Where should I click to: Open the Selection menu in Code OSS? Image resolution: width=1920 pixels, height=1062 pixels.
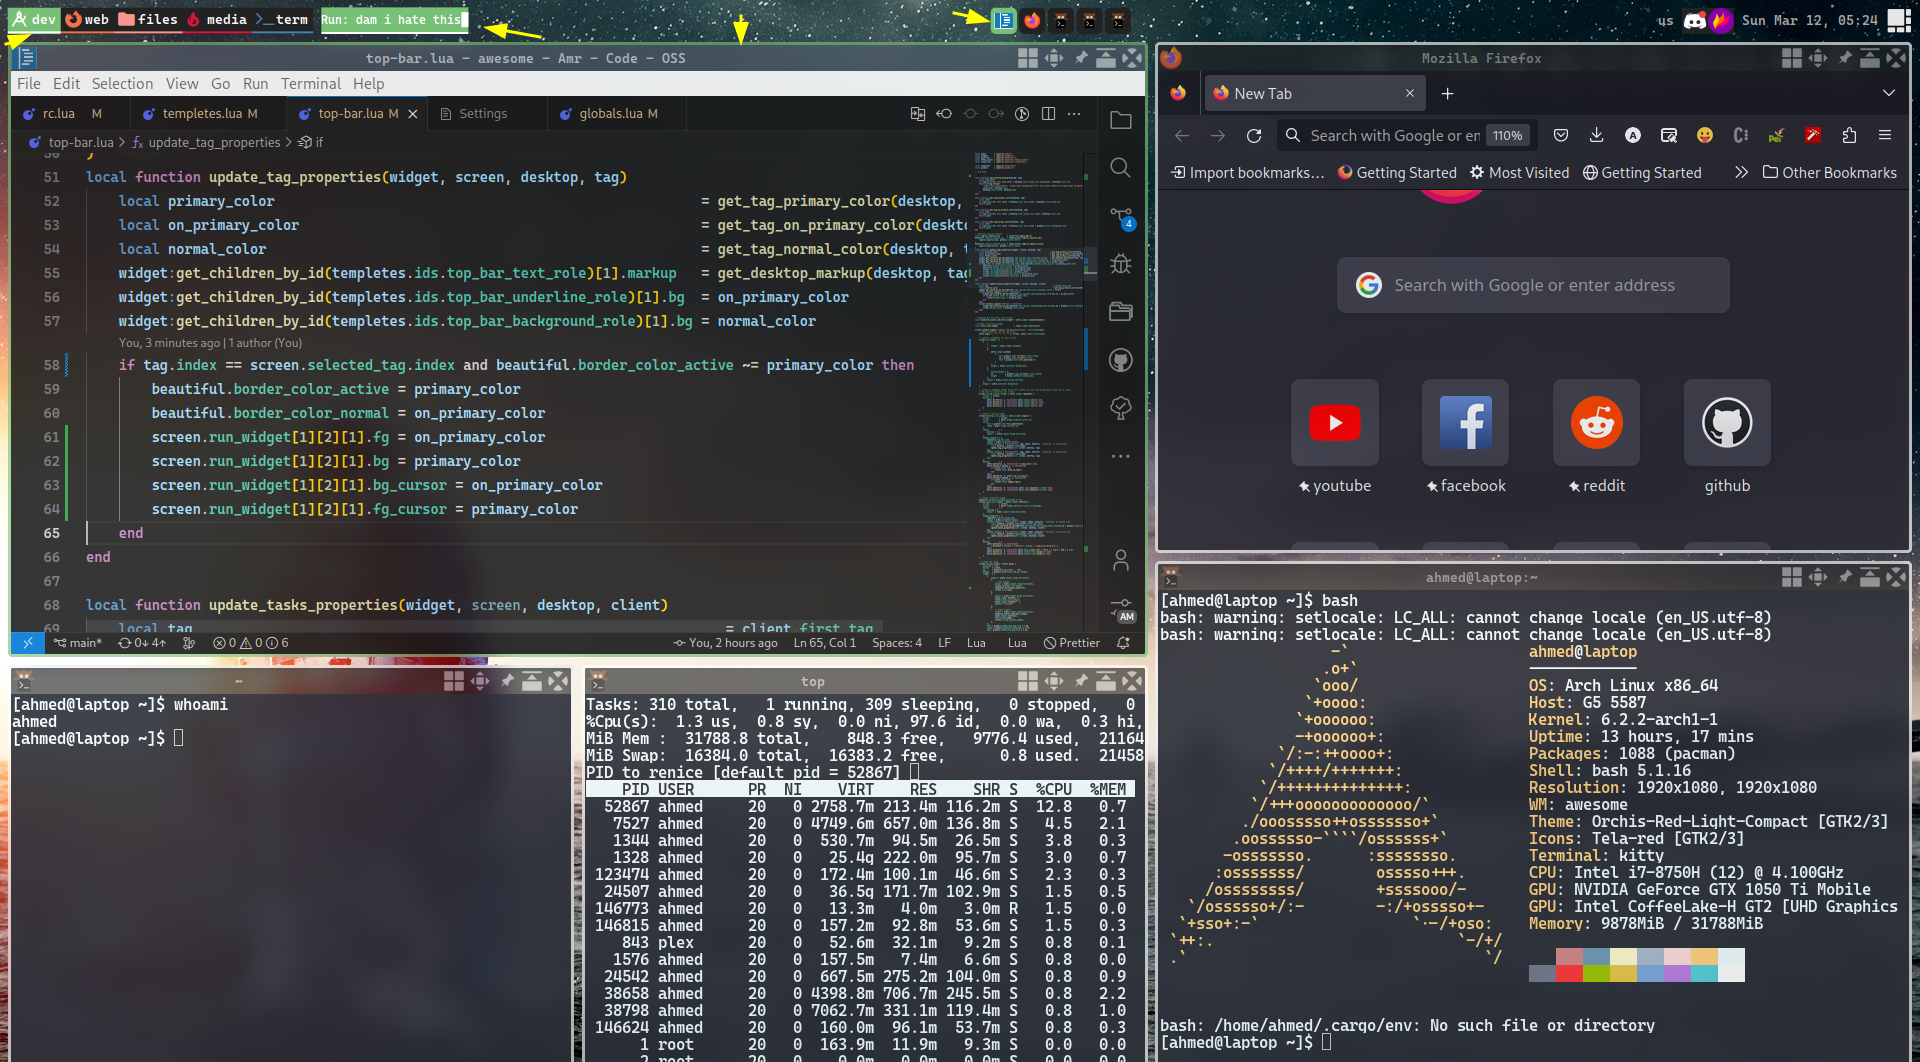tap(122, 84)
